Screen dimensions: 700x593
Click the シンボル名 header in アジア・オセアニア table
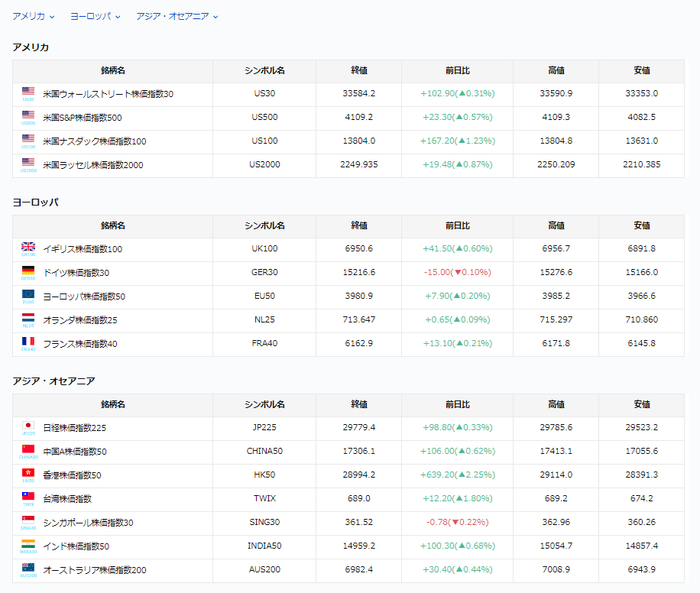click(x=265, y=404)
